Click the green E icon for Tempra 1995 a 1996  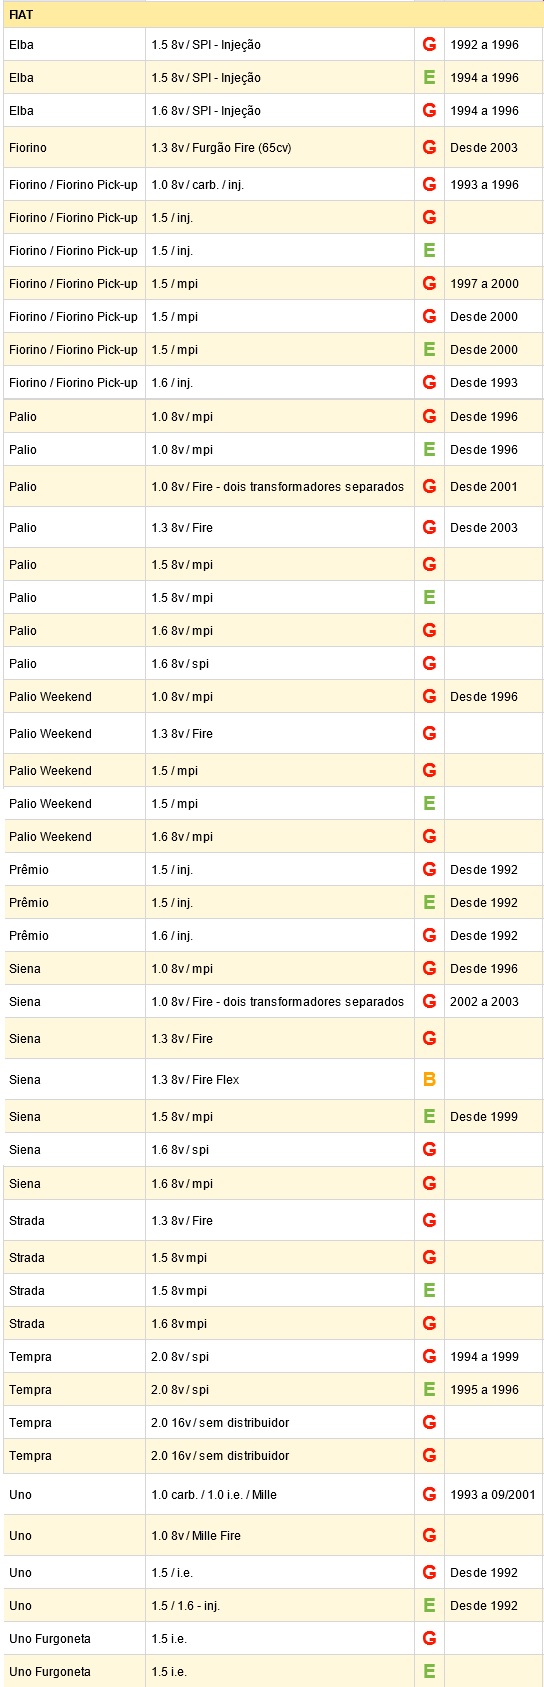[x=429, y=1389]
